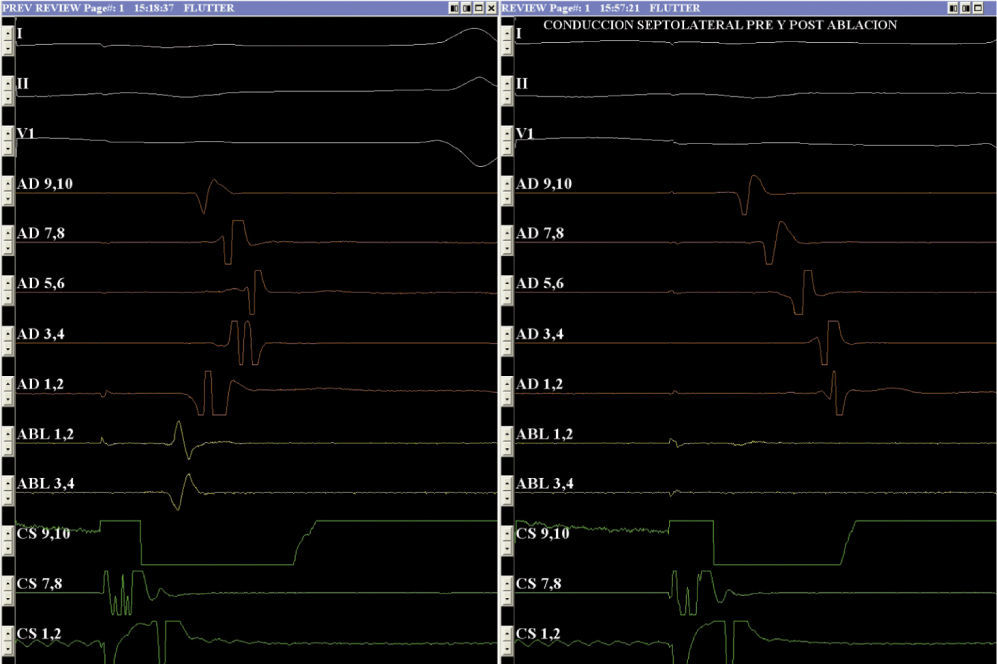997x664 pixels.
Task: Close the right review window (15:57:21)
Action: (x=988, y=7)
